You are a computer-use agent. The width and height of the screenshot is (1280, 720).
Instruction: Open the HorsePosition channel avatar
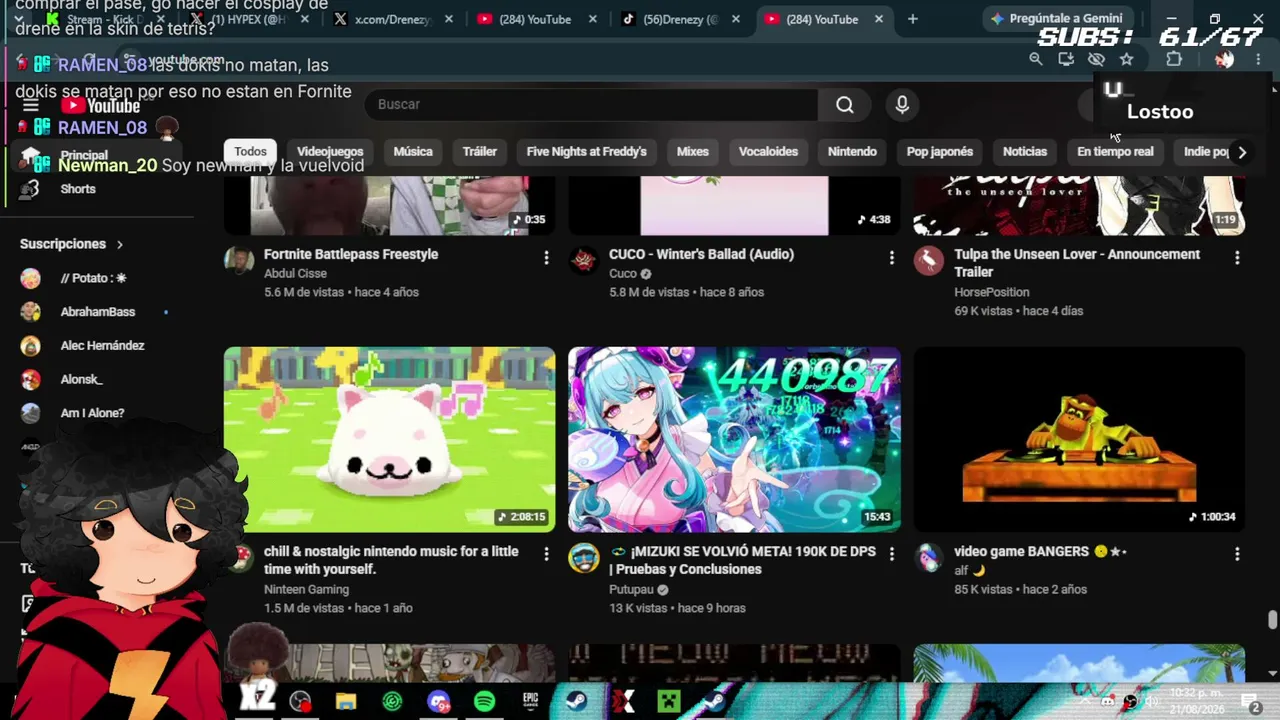coord(929,261)
